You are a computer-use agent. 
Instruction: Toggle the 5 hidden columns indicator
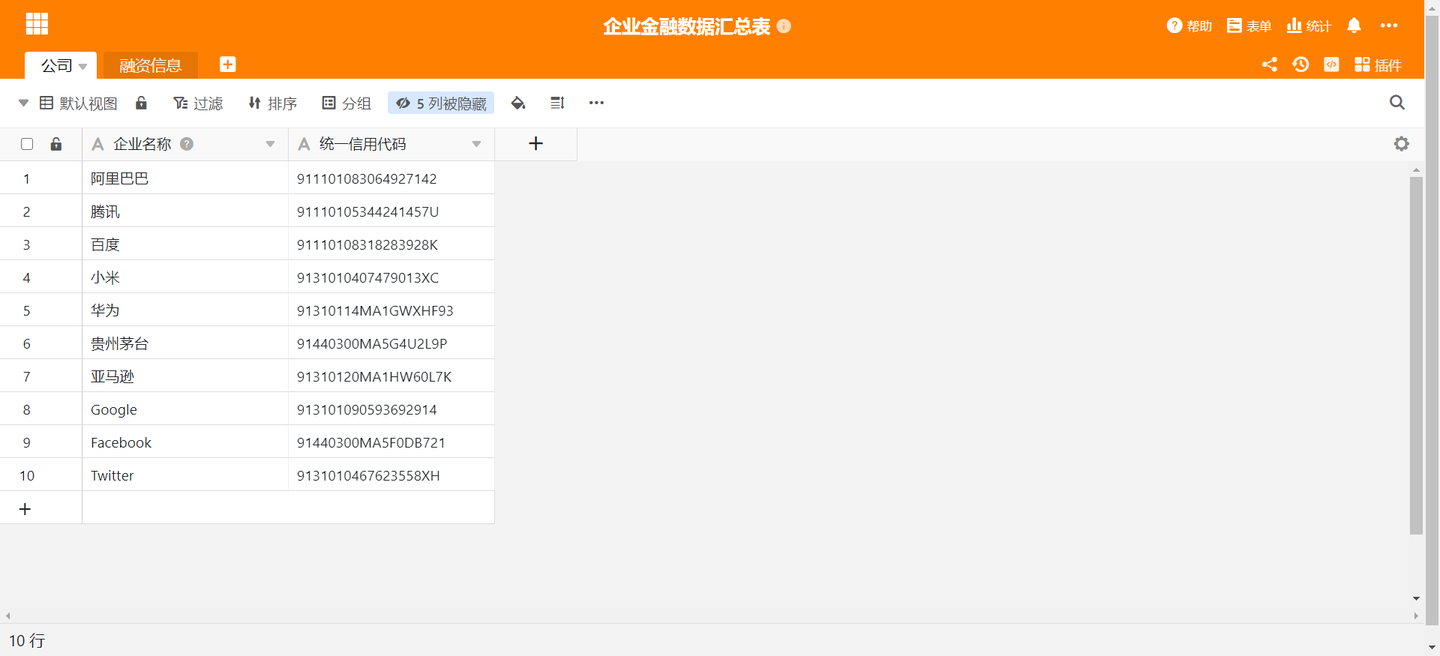pyautogui.click(x=440, y=102)
